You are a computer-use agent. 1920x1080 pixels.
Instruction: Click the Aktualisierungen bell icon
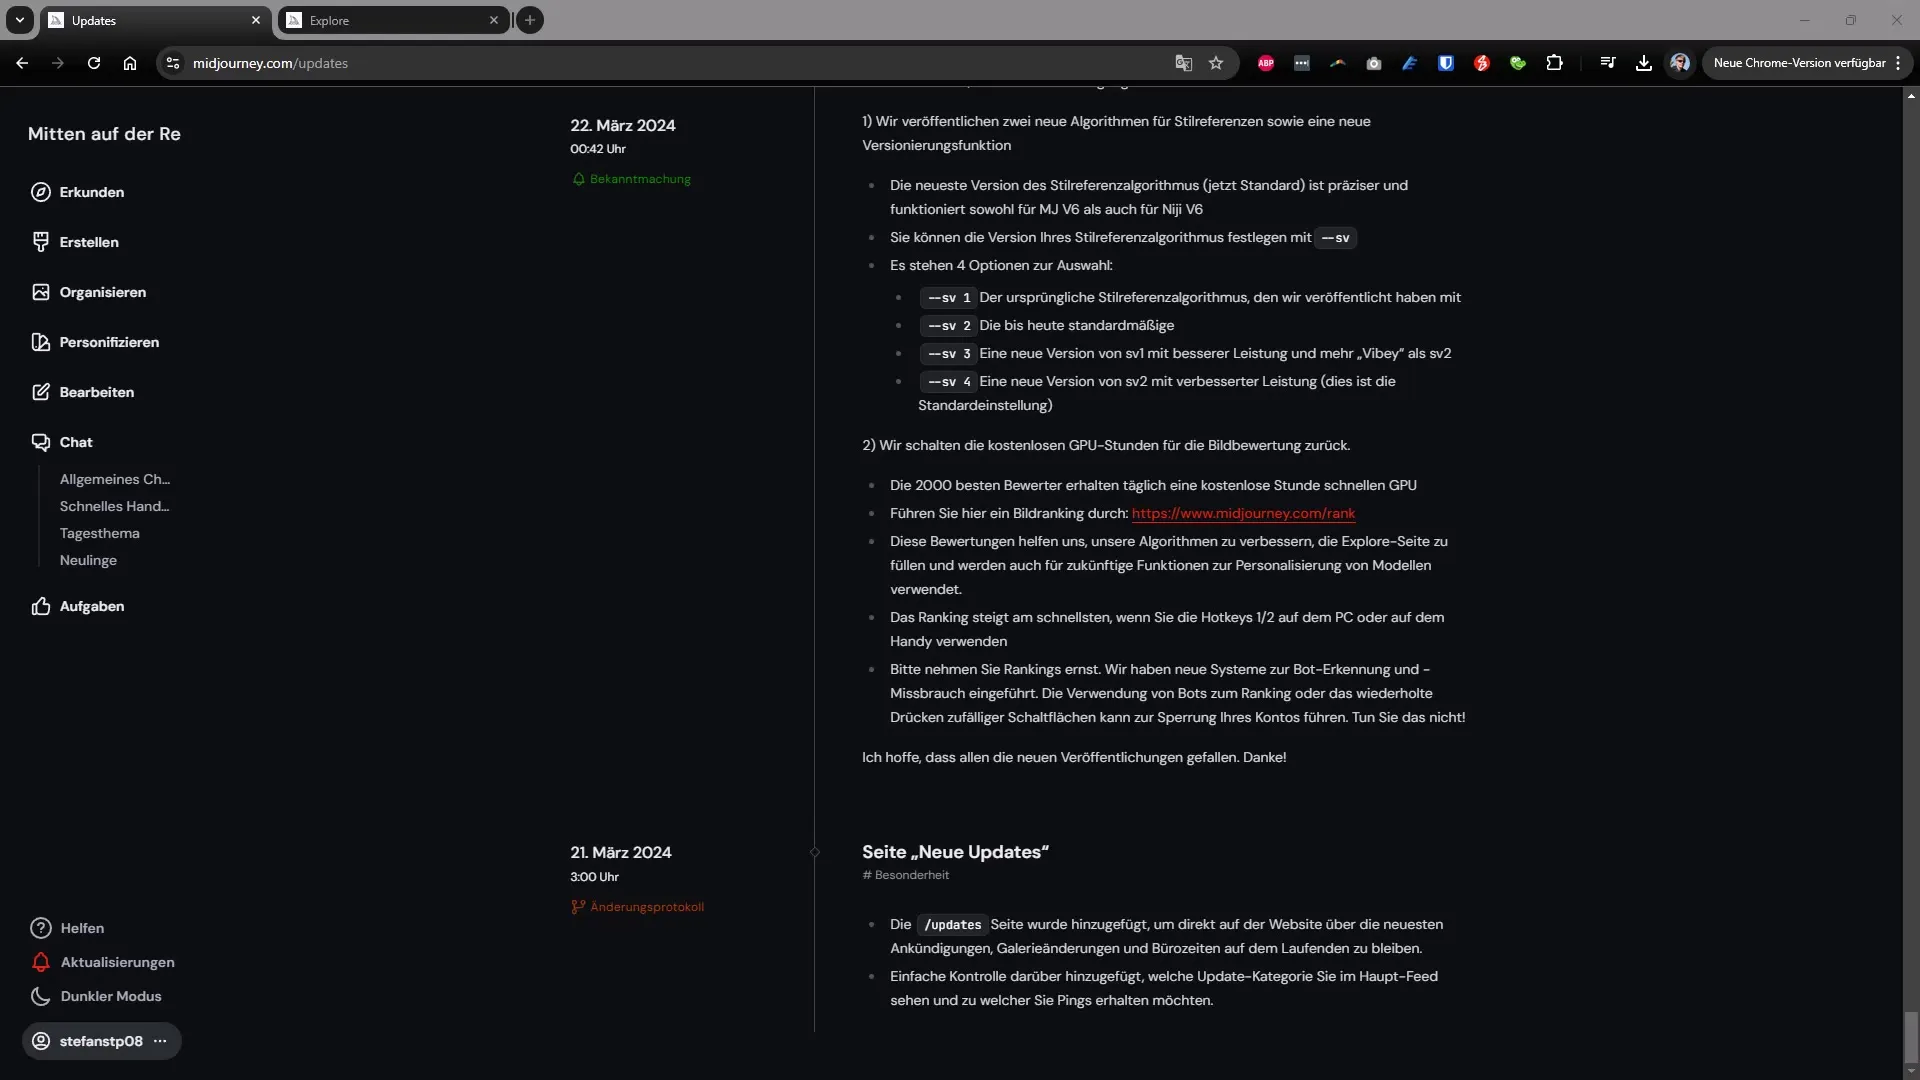(x=40, y=962)
